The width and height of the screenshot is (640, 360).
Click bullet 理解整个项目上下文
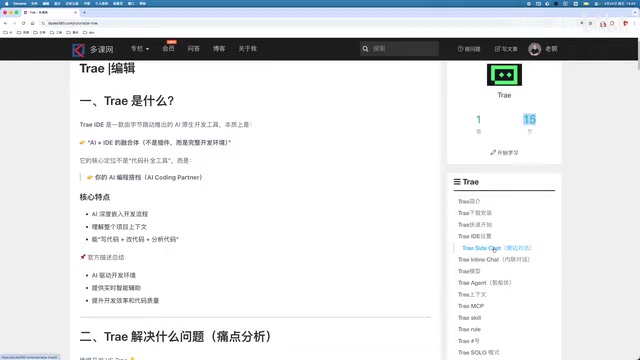coord(119,227)
